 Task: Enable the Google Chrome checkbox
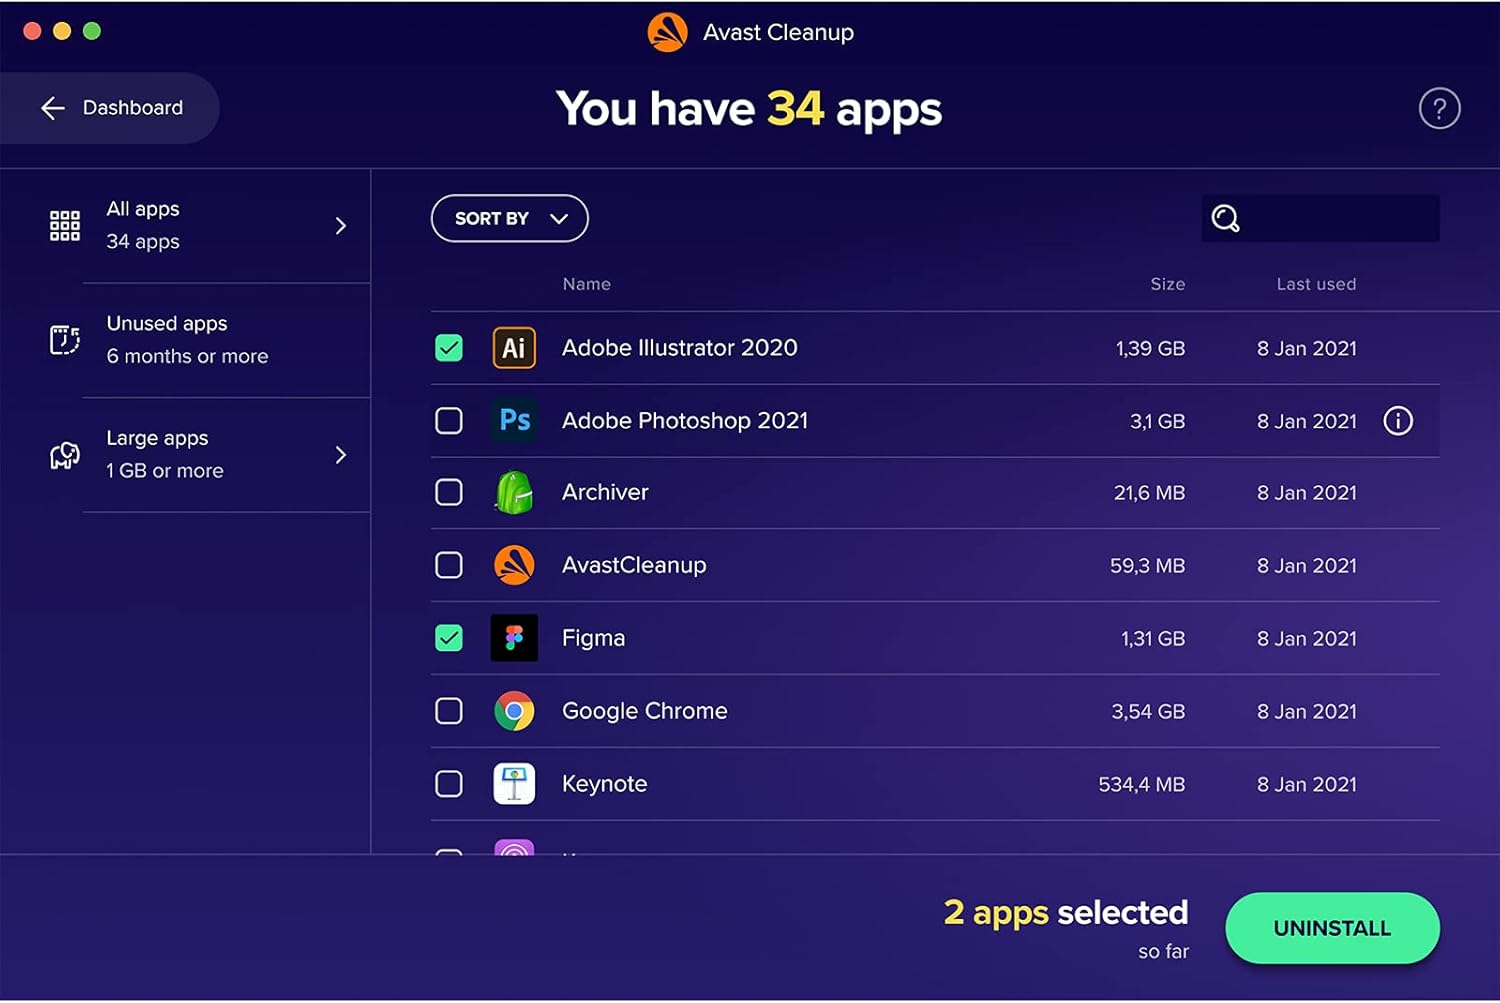[449, 711]
